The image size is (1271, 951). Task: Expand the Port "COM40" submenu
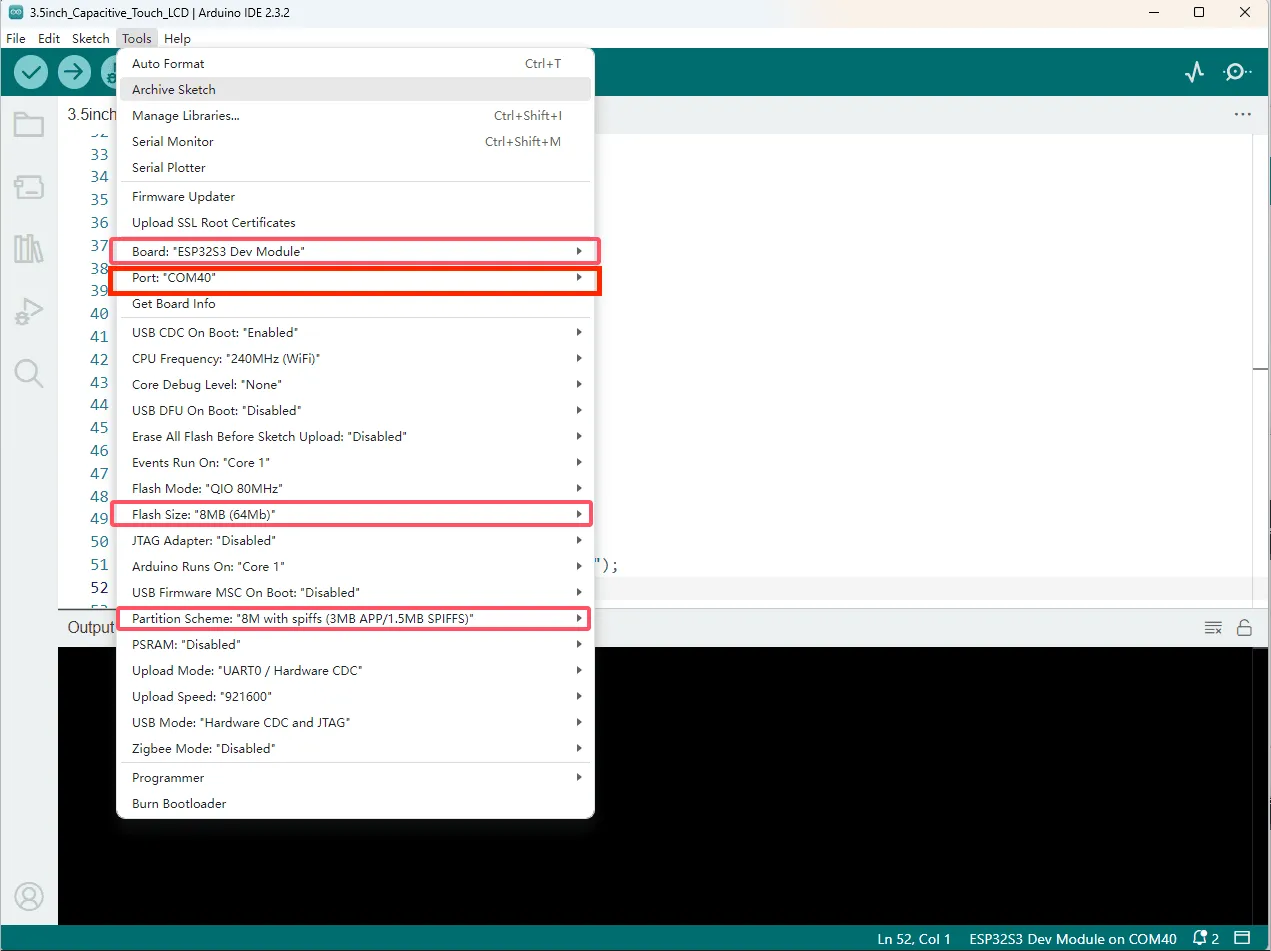pyautogui.click(x=356, y=278)
